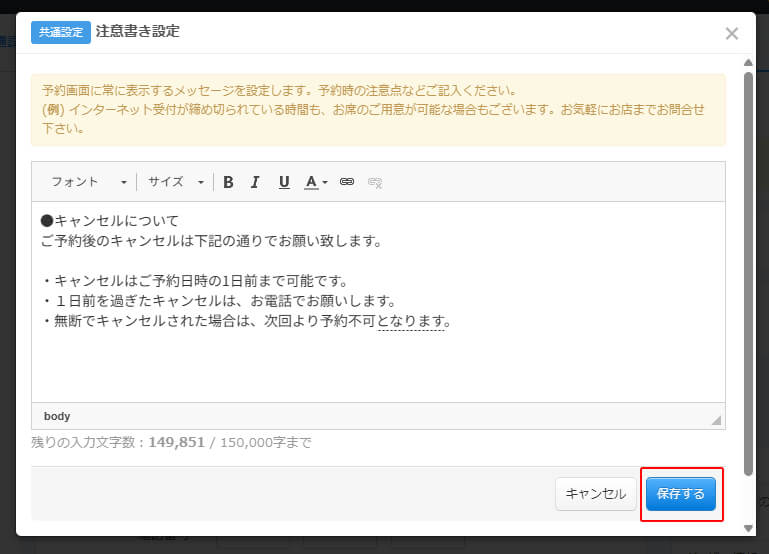
Task: Expand the サイズ dropdown
Action: [x=175, y=182]
